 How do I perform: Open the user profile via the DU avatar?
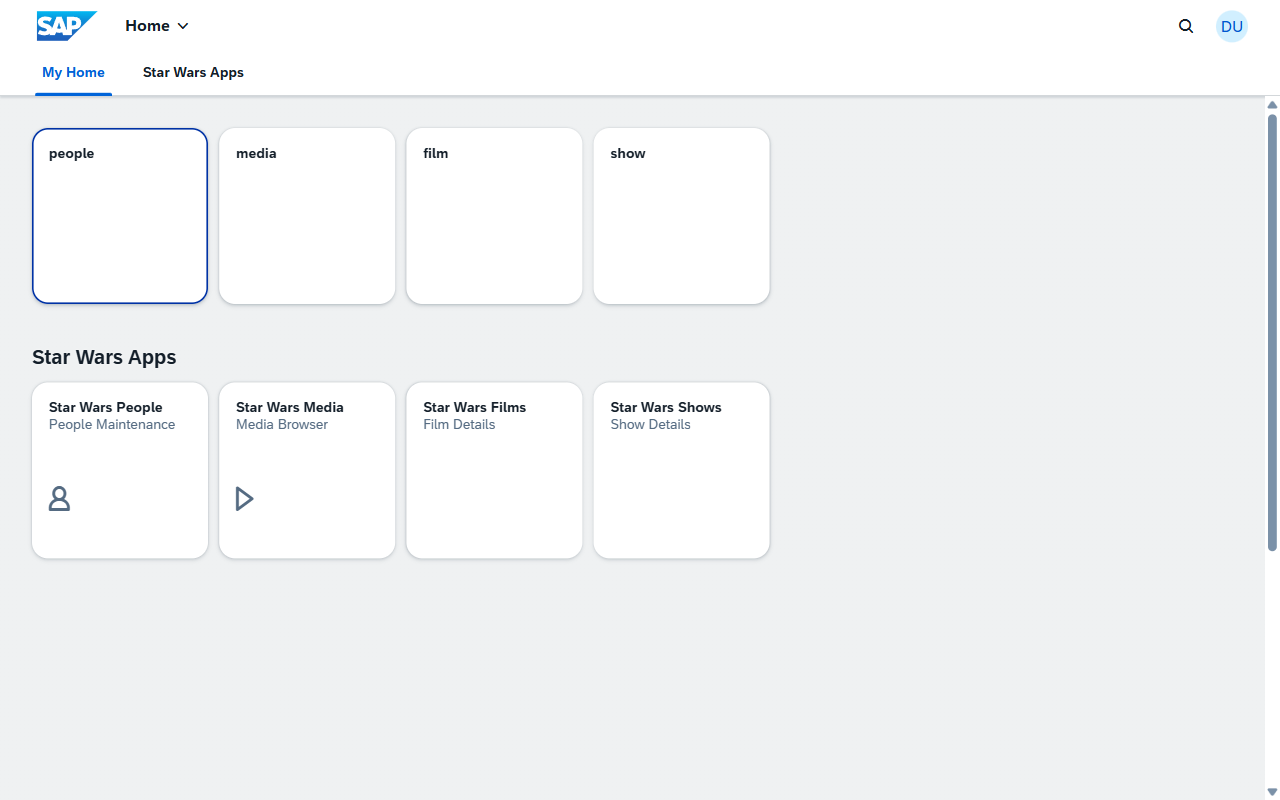(1232, 26)
